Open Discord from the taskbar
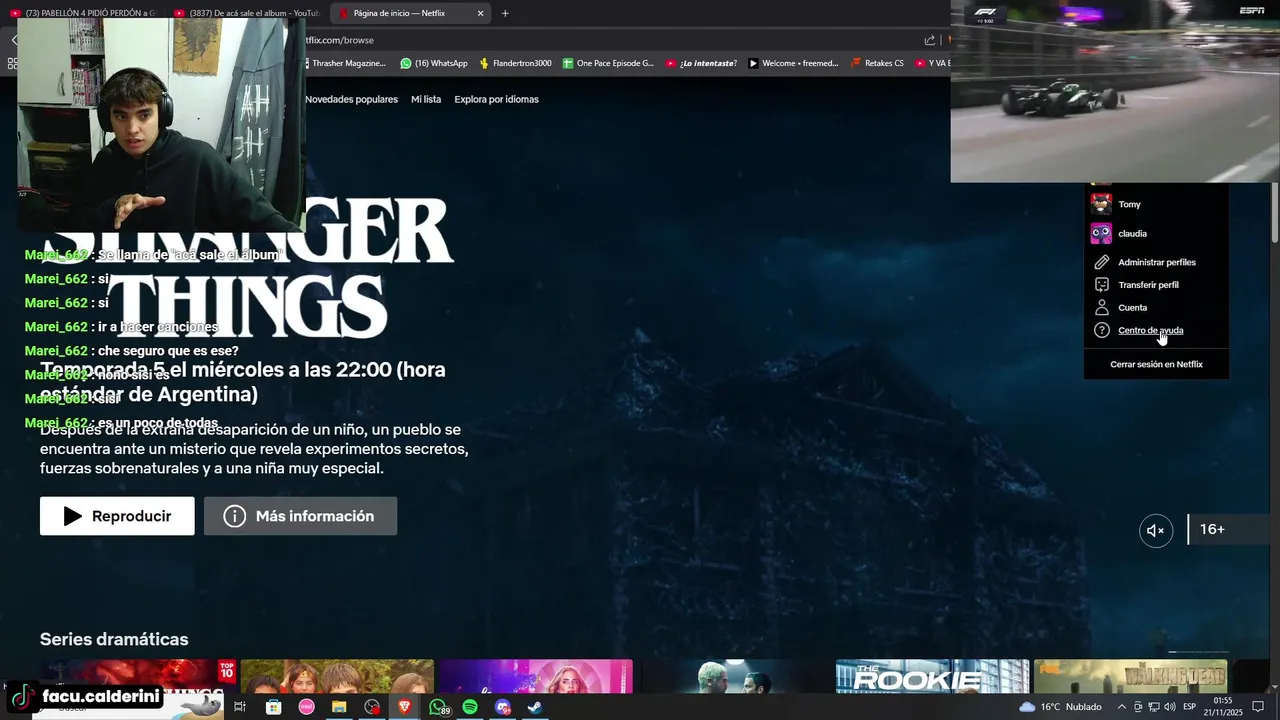 503,707
